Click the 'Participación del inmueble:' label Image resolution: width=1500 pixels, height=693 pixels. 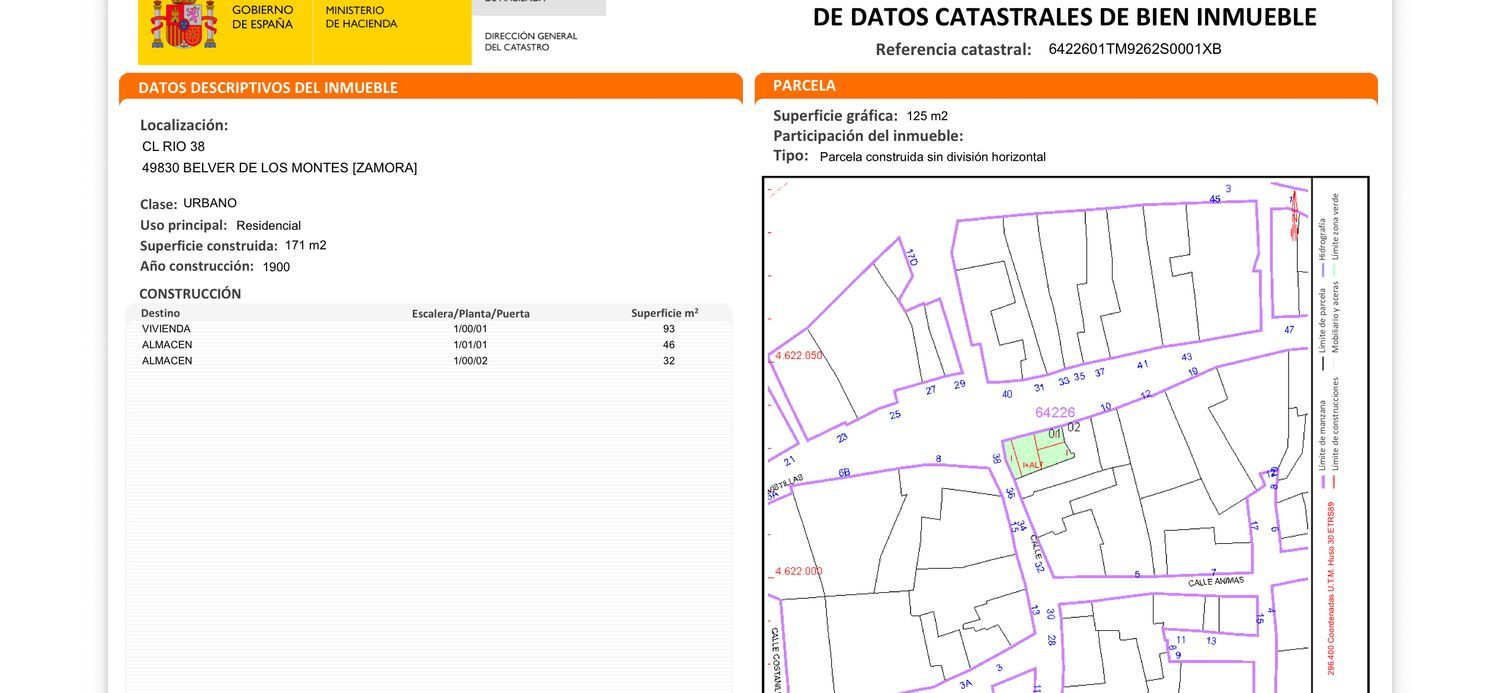[x=868, y=136]
